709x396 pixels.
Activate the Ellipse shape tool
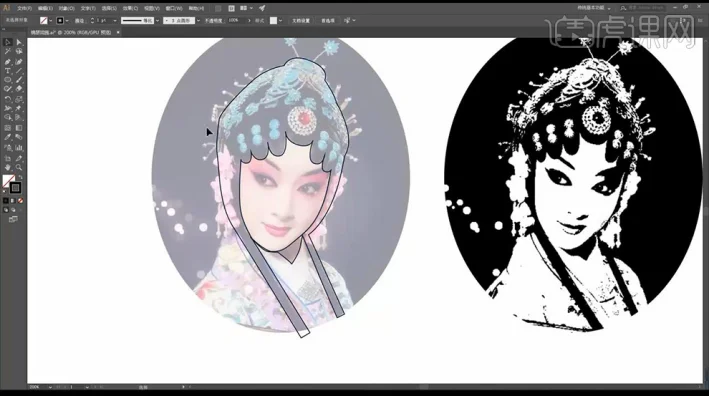pyautogui.click(x=8, y=80)
